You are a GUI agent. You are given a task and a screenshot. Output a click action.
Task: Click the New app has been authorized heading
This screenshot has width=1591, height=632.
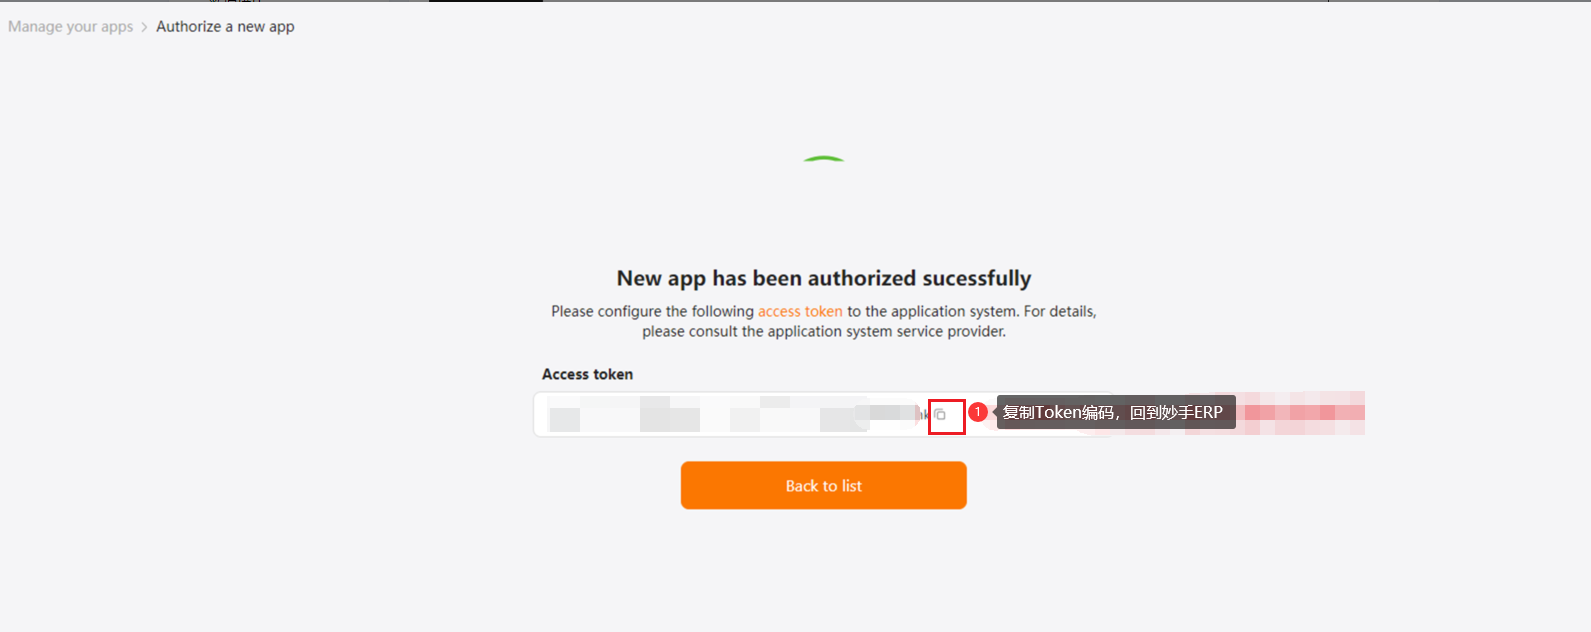pyautogui.click(x=824, y=278)
